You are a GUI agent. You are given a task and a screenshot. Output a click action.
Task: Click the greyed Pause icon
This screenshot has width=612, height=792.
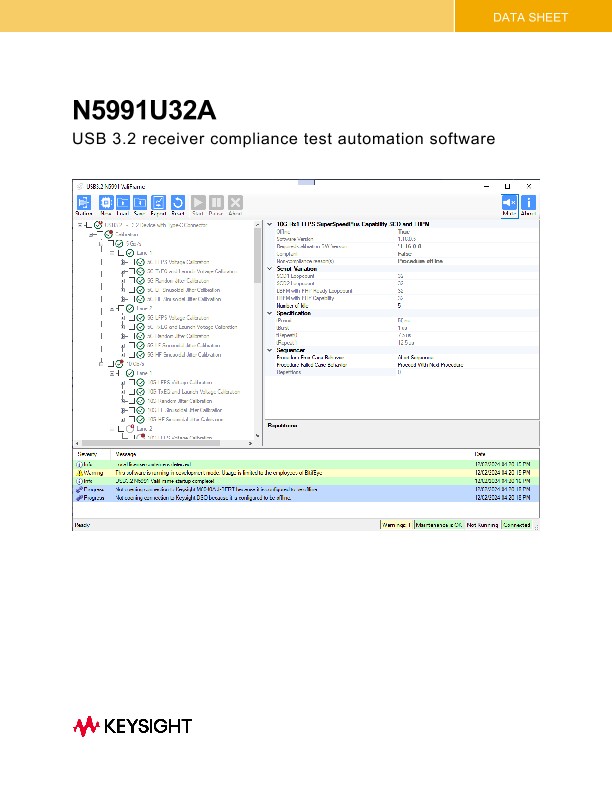216,203
